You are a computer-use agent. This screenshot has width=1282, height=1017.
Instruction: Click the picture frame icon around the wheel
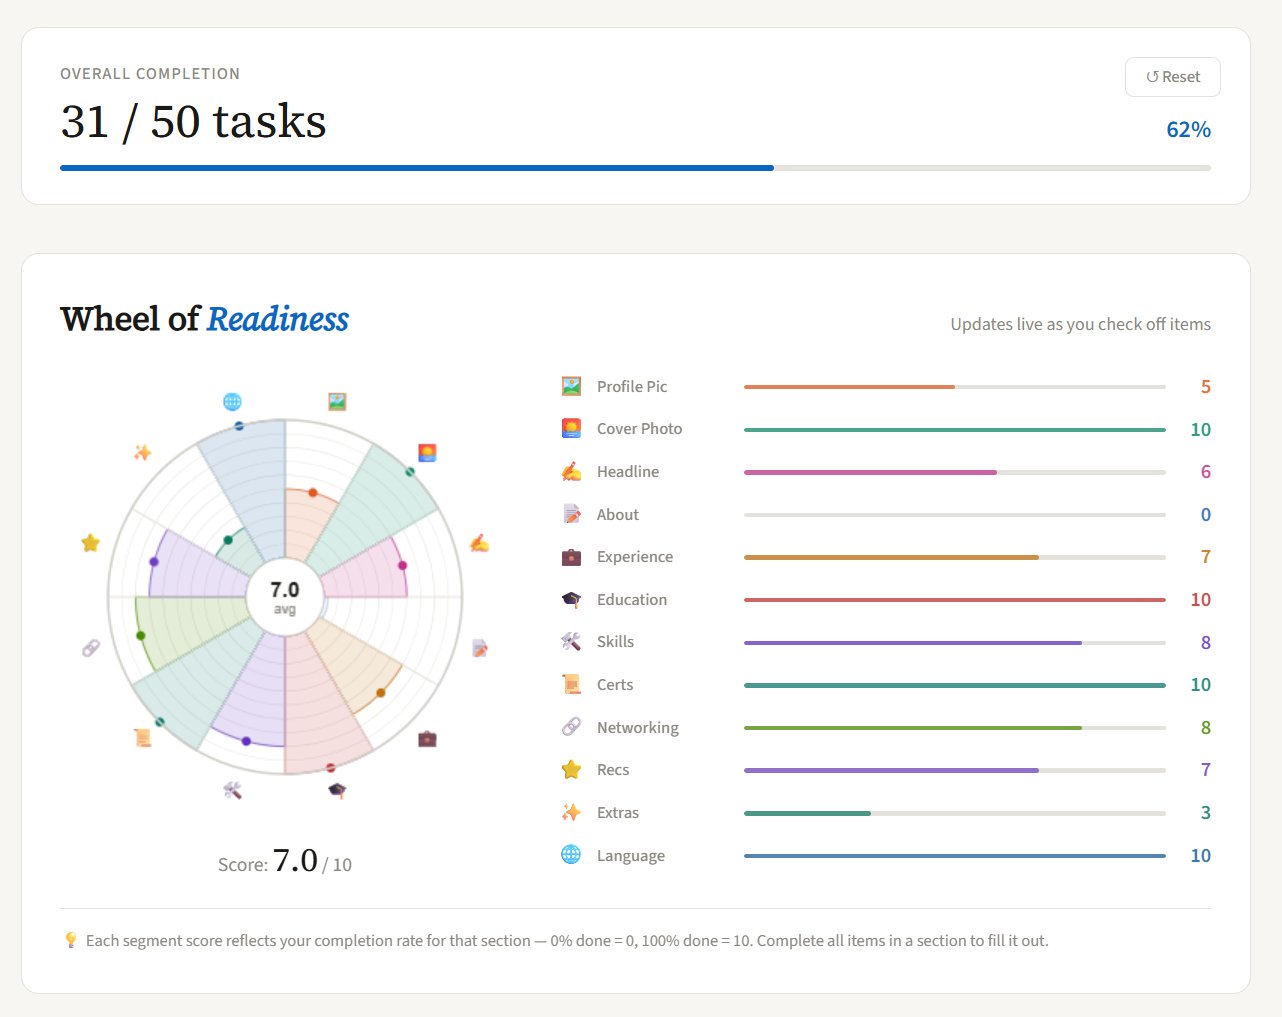(337, 402)
